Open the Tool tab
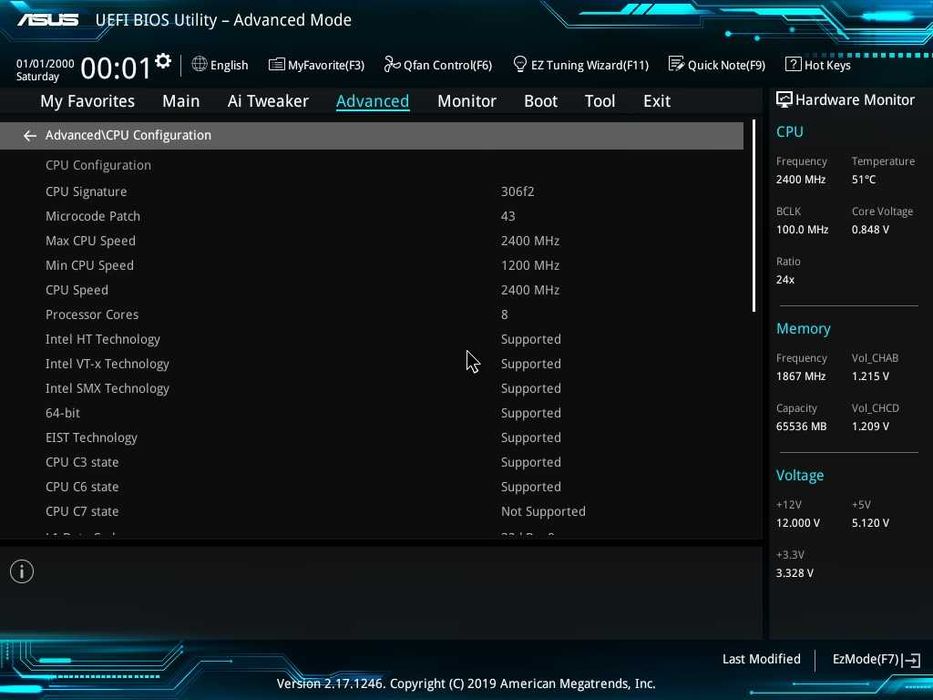 point(600,101)
